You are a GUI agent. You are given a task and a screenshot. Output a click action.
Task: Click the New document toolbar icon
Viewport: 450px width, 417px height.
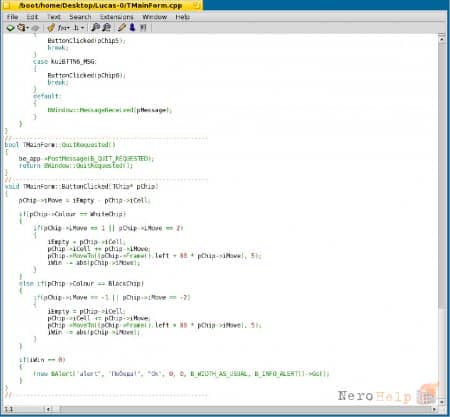tap(10, 28)
